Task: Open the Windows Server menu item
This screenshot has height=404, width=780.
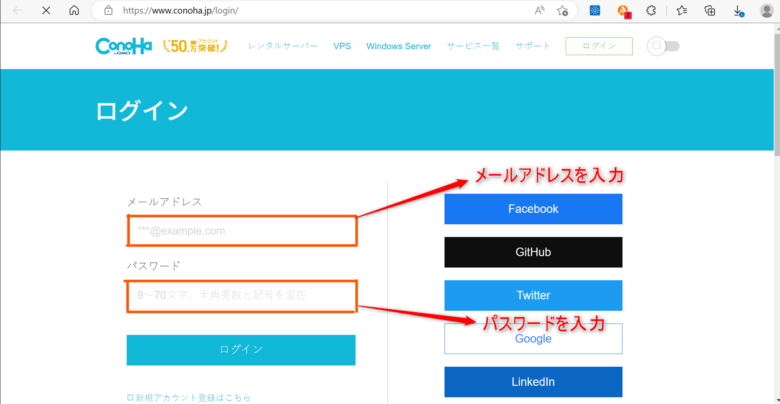Action: (398, 46)
